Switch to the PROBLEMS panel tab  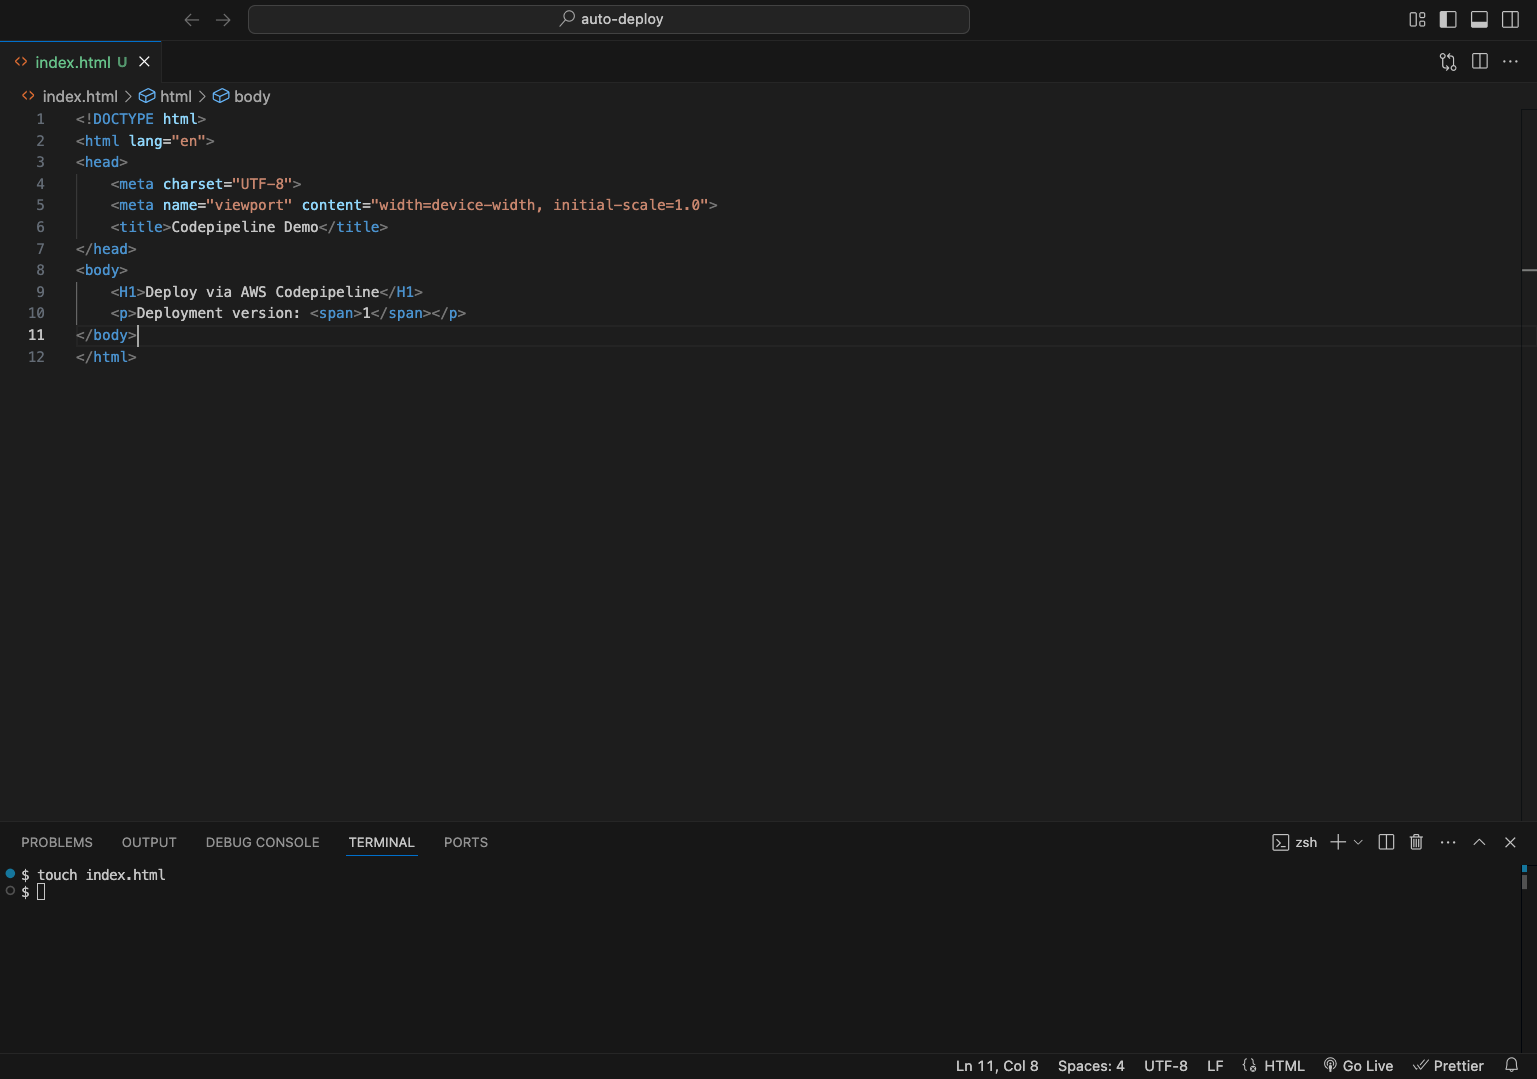[57, 843]
